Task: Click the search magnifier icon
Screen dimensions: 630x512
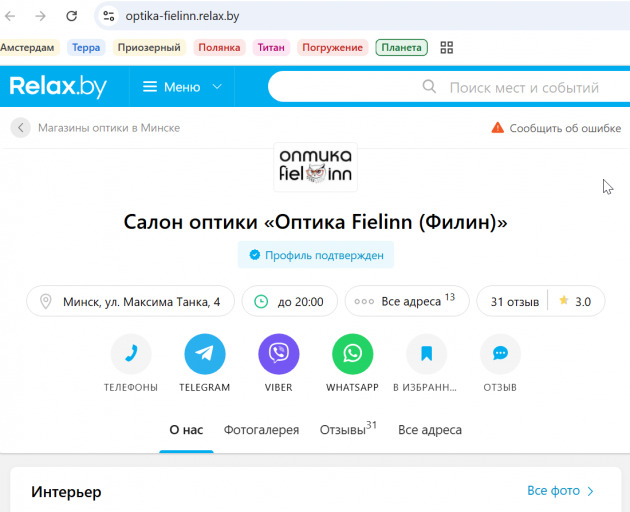Action: tap(429, 86)
